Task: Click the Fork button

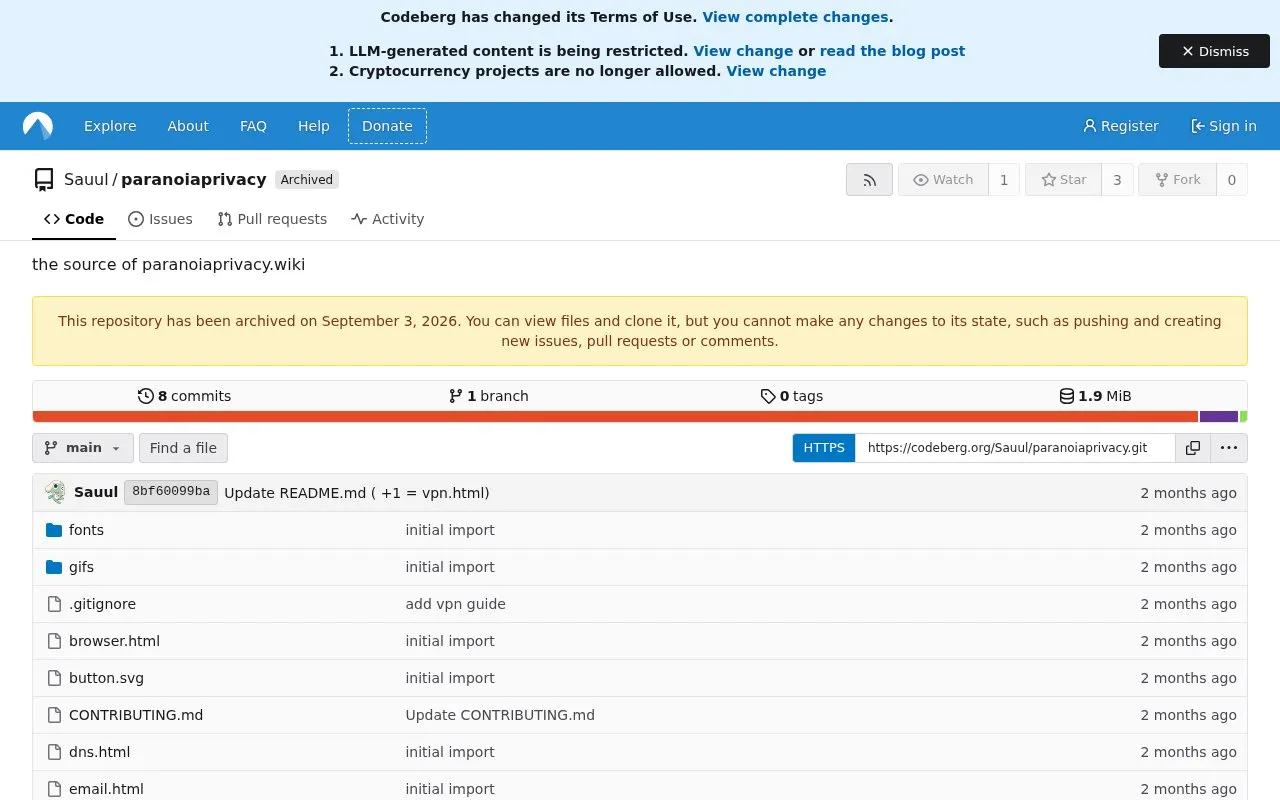Action: (1177, 180)
